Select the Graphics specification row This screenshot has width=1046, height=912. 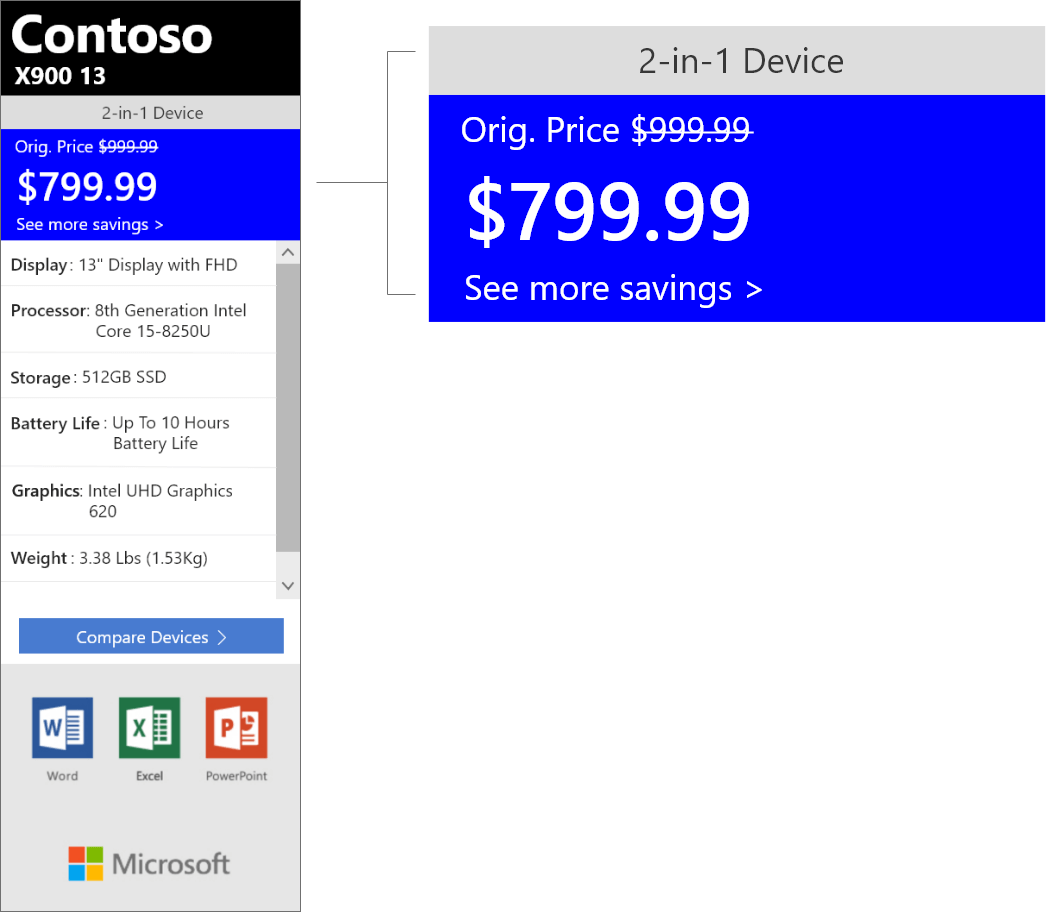138,501
